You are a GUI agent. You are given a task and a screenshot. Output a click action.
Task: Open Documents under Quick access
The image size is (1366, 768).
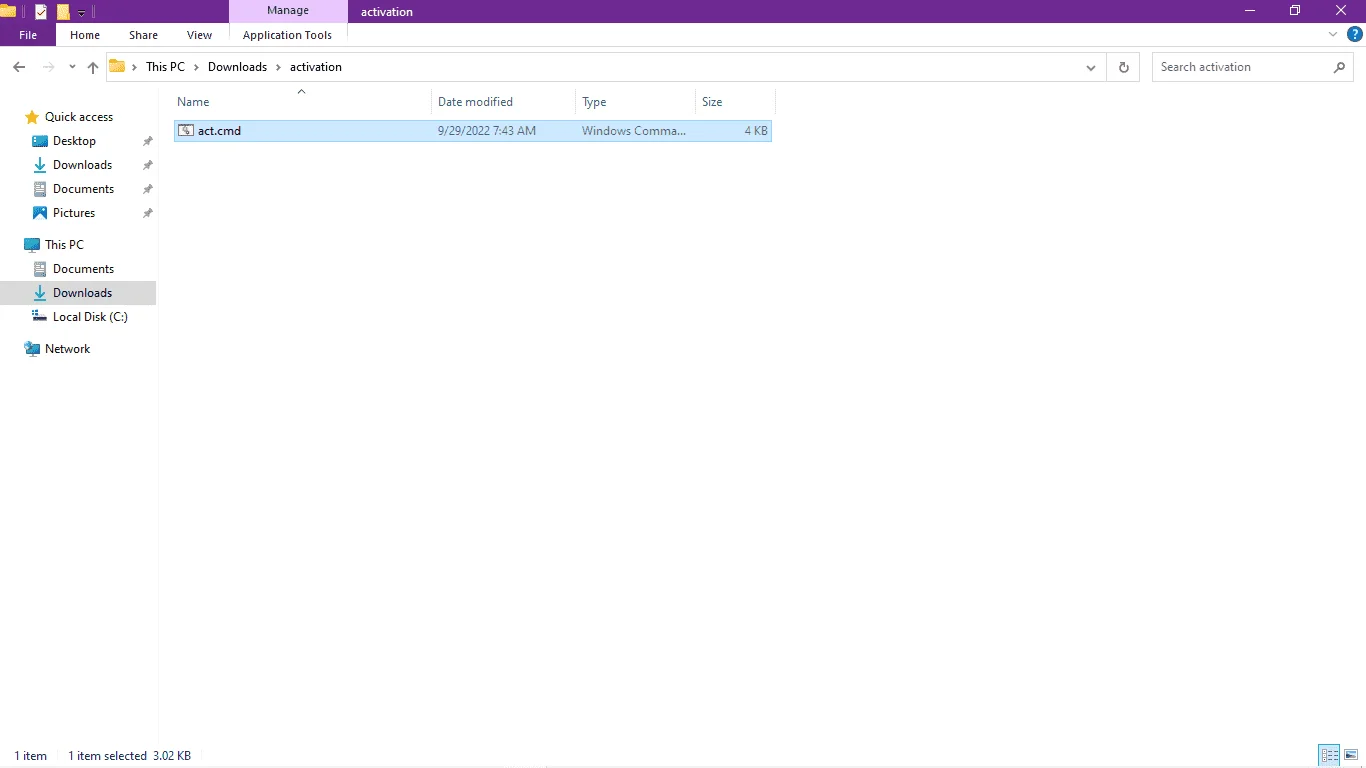tap(83, 189)
